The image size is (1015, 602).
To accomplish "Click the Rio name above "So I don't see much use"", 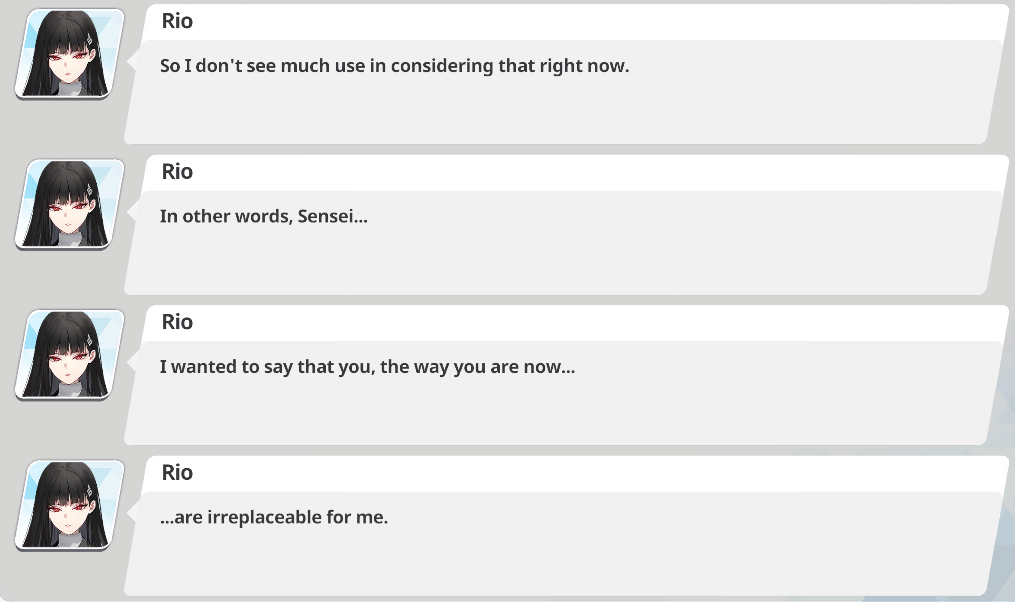I will click(177, 21).
